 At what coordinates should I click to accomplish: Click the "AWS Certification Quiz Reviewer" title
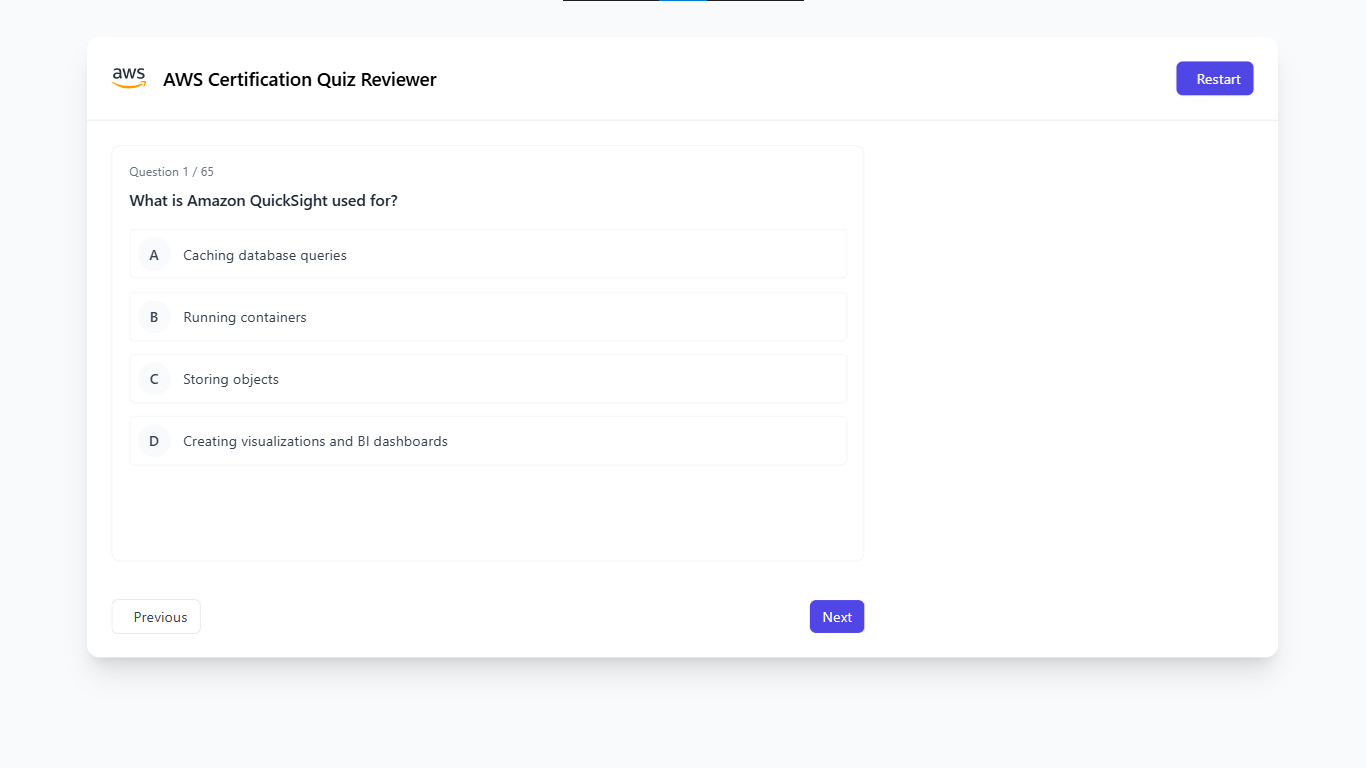(300, 80)
